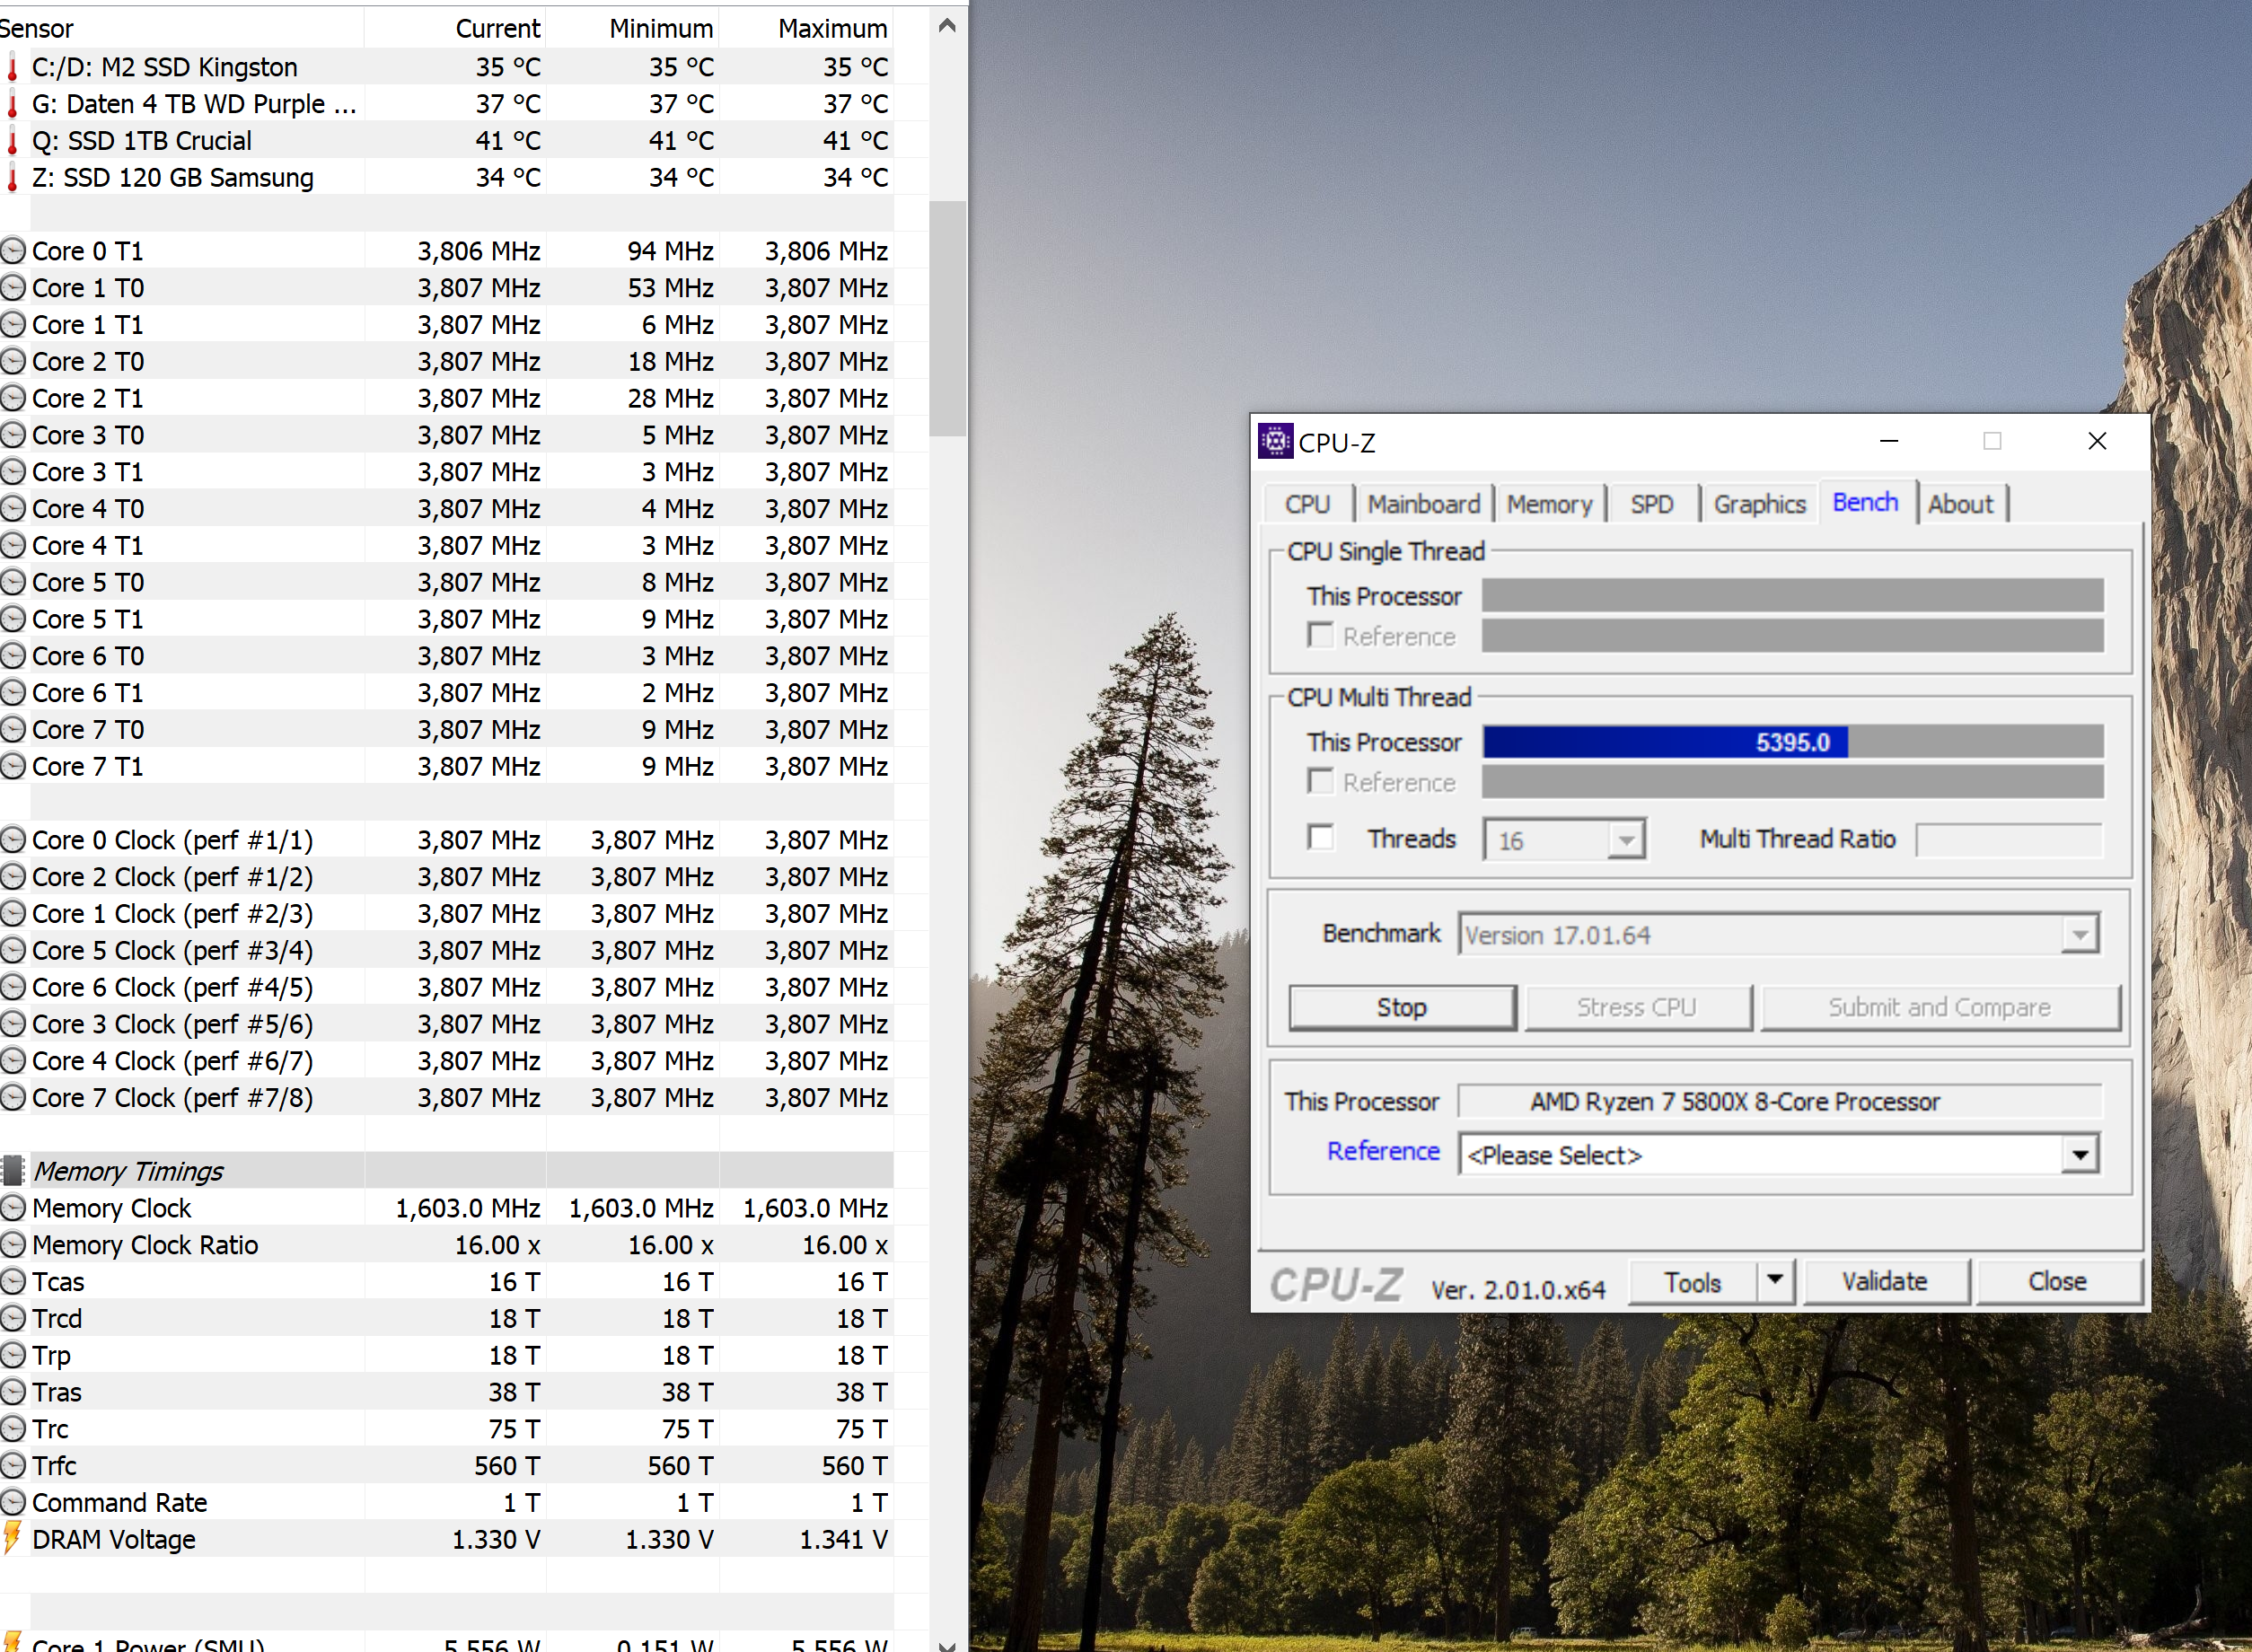
Task: Click thermometer icon beside Q: SSD 1TB Crucial
Action: pyautogui.click(x=13, y=141)
